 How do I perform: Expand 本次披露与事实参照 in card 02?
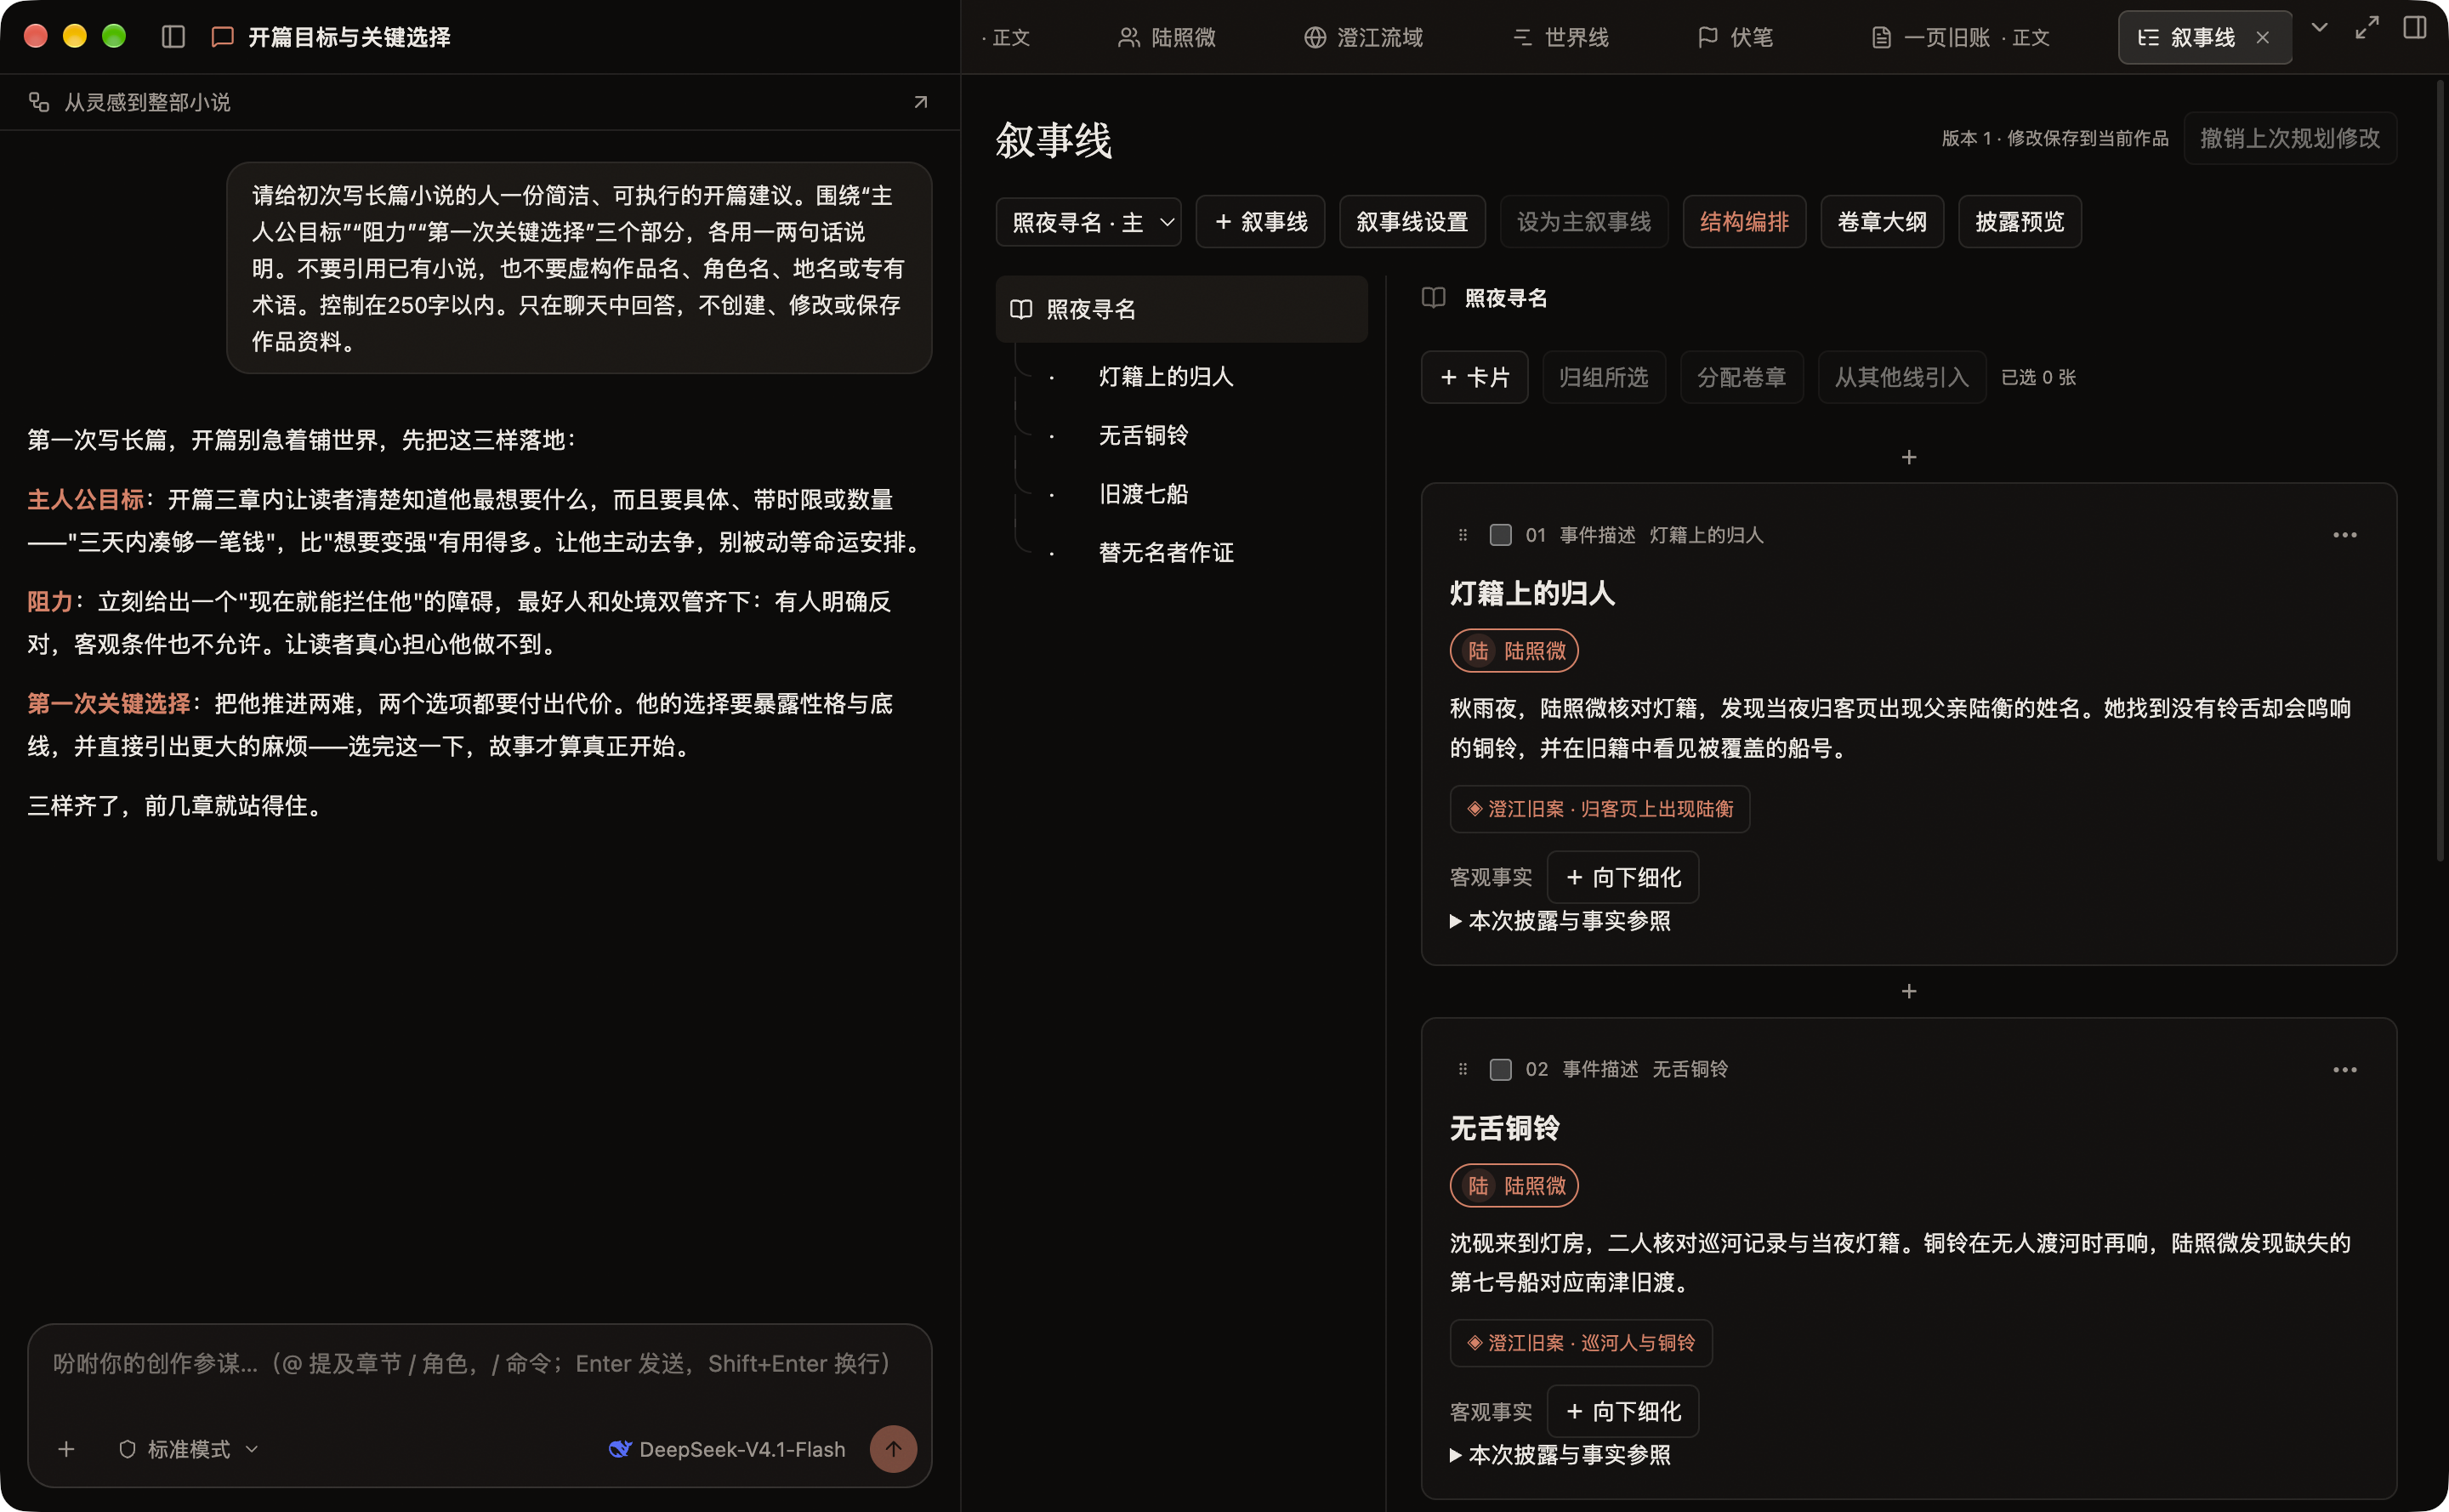(x=1559, y=1455)
